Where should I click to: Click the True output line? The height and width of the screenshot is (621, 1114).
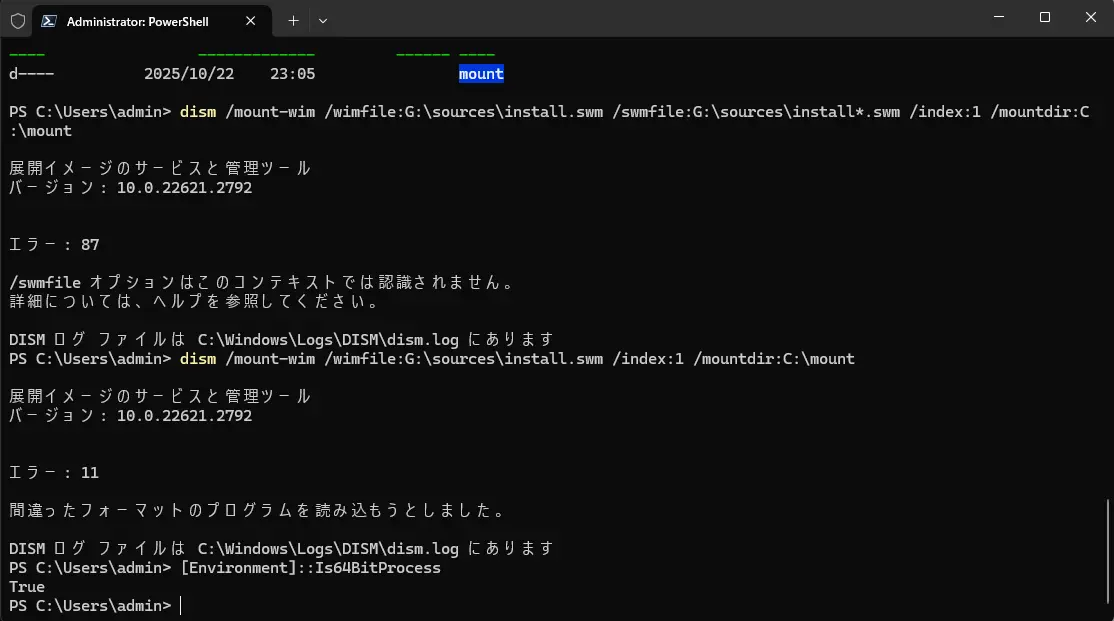(x=26, y=586)
